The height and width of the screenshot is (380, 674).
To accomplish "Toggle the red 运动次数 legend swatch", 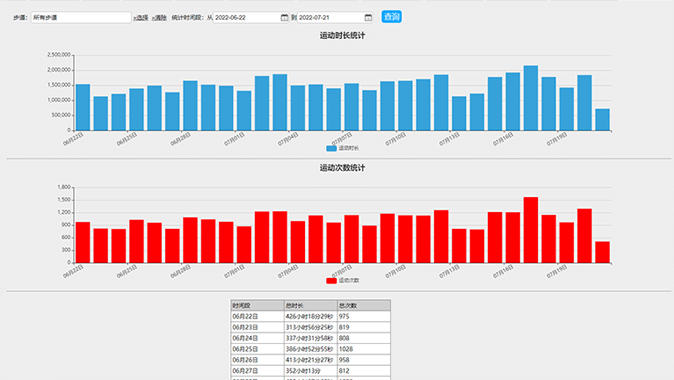I will point(331,281).
